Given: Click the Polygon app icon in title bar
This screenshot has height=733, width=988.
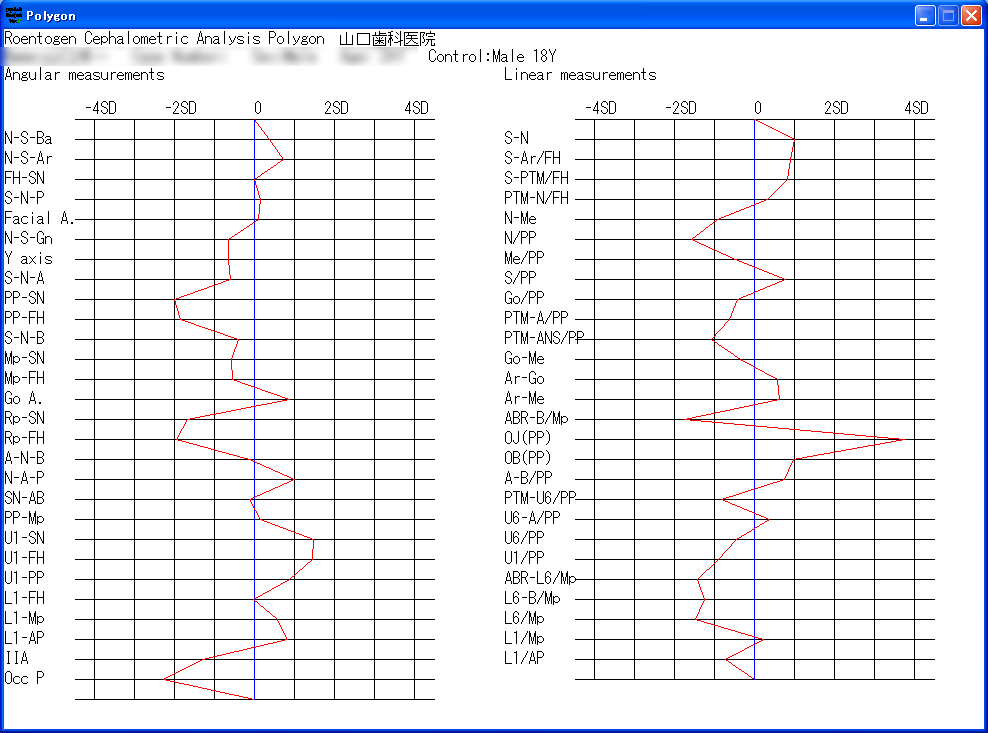Looking at the screenshot, I should (14, 15).
